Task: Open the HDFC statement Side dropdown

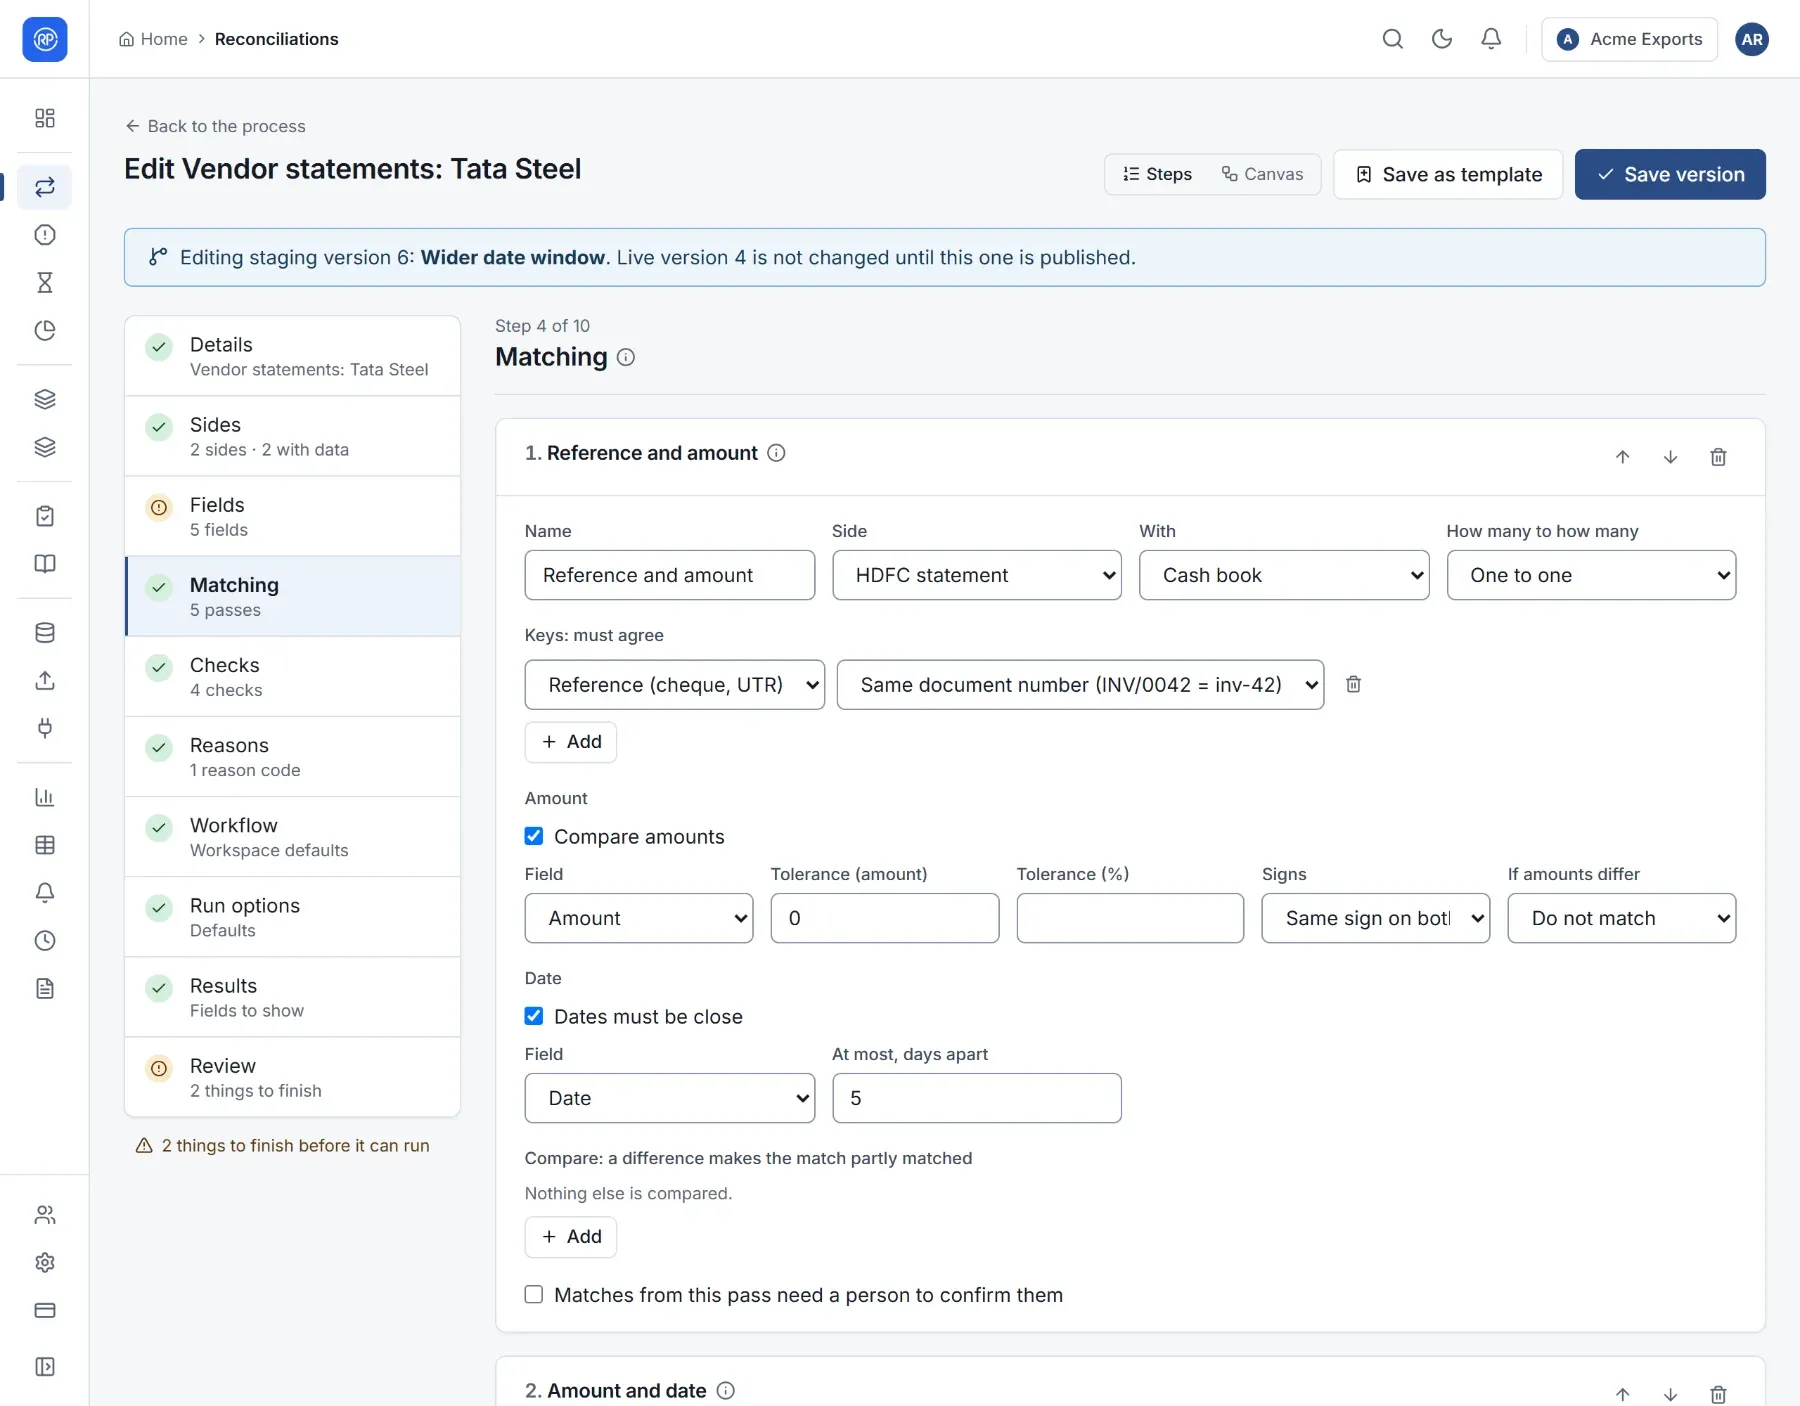Action: tap(976, 575)
